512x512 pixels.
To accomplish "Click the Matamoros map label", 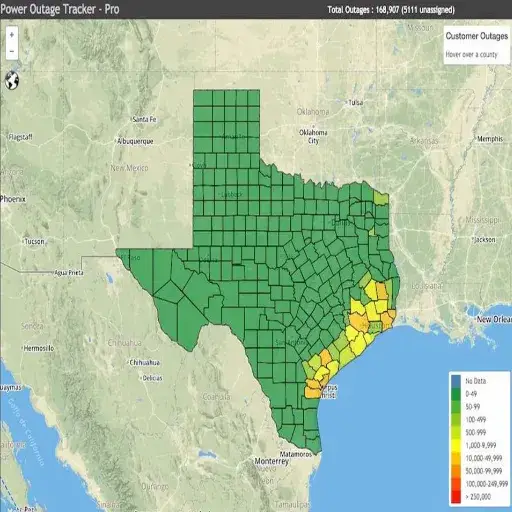I will 296,454.
